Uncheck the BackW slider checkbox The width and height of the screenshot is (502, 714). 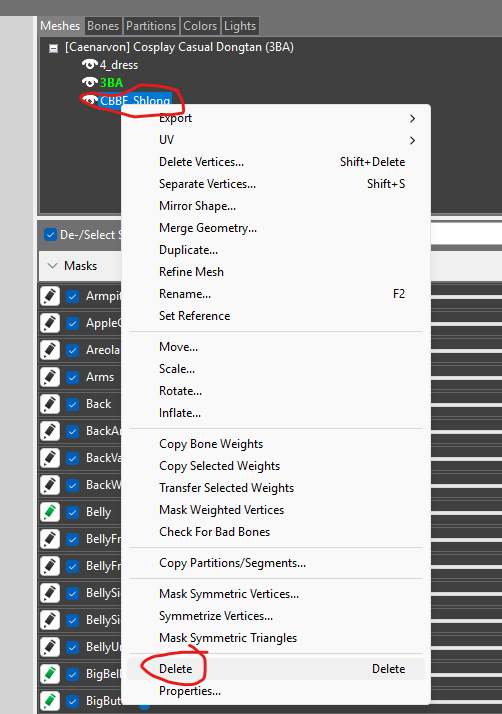72,485
